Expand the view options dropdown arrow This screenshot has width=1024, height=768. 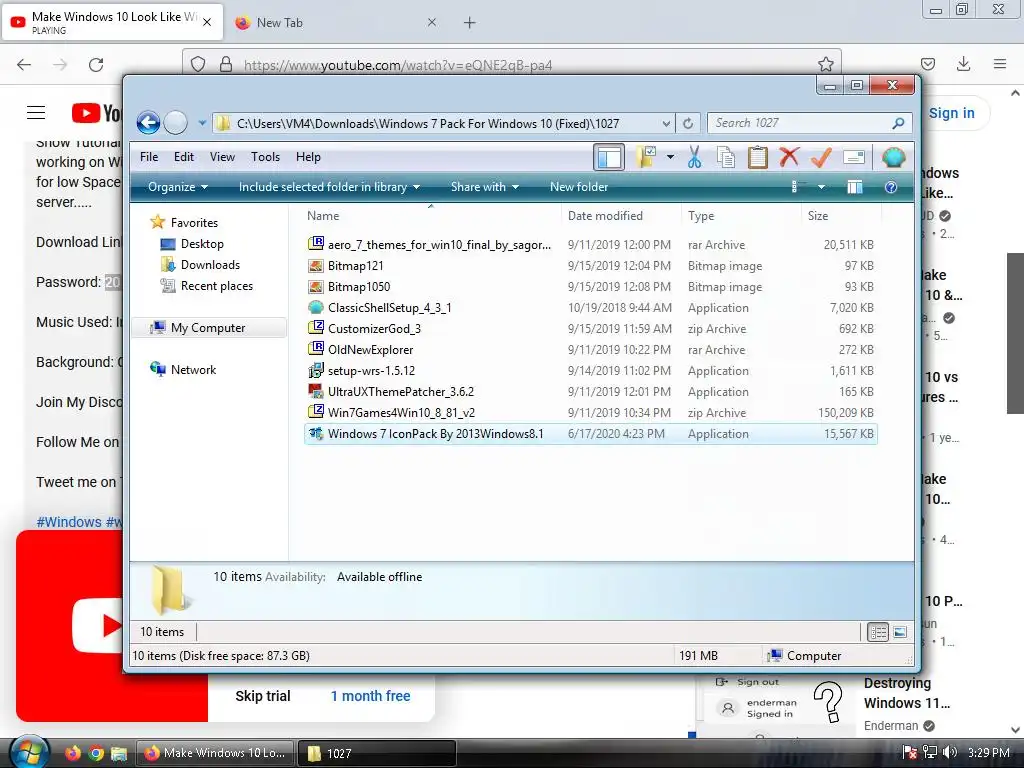click(821, 187)
